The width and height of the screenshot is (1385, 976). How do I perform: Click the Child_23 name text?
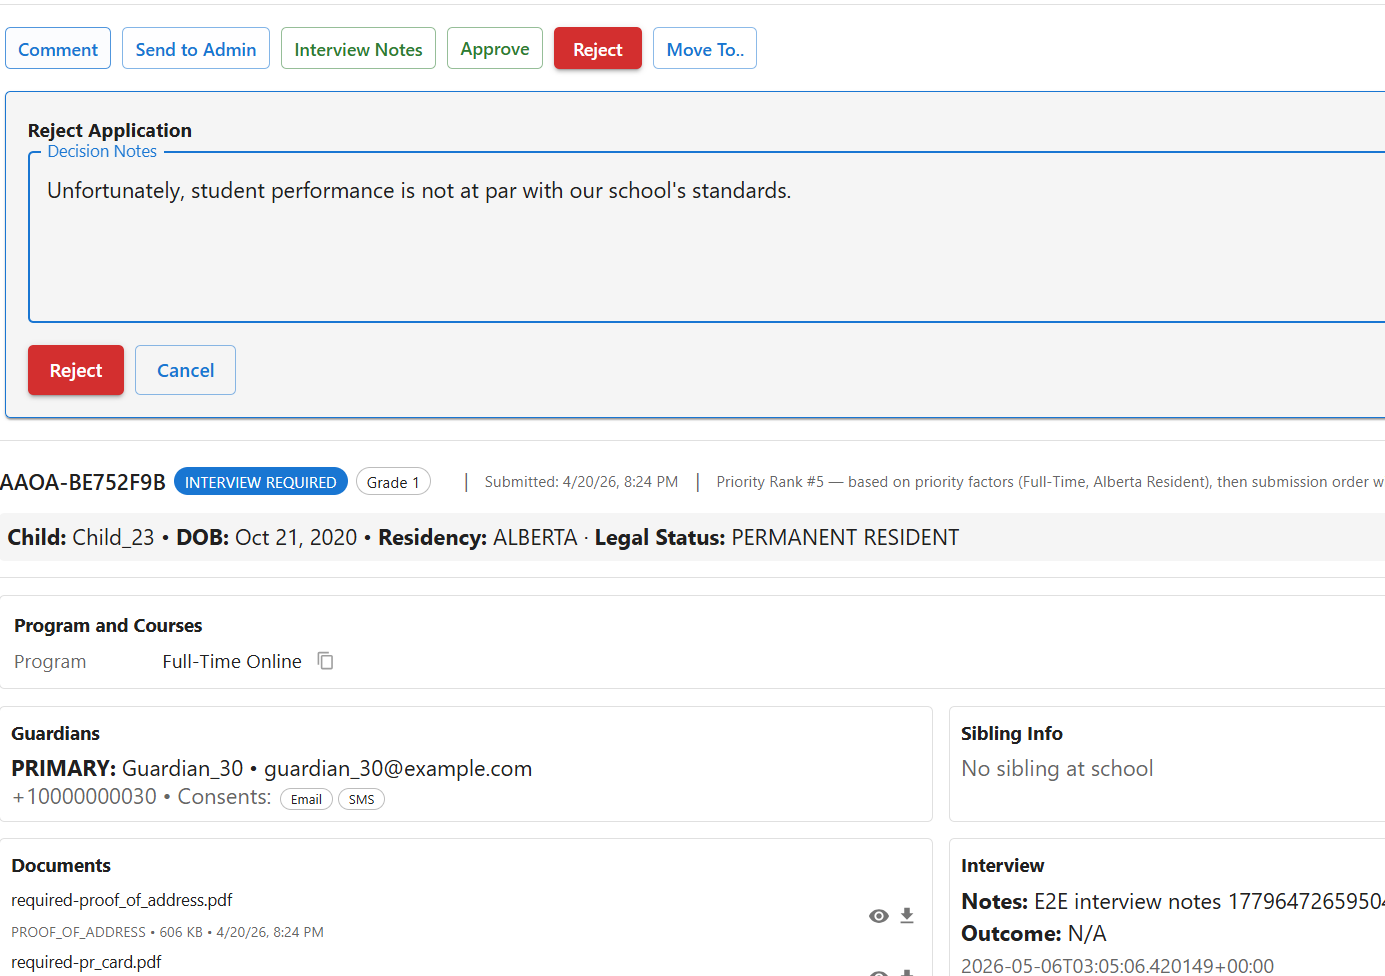[113, 538]
